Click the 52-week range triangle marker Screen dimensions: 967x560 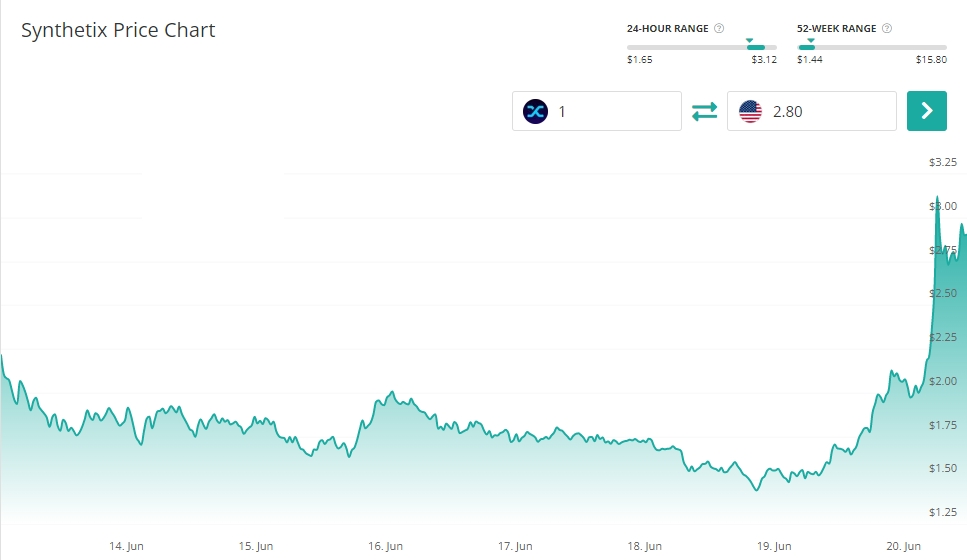[x=810, y=41]
